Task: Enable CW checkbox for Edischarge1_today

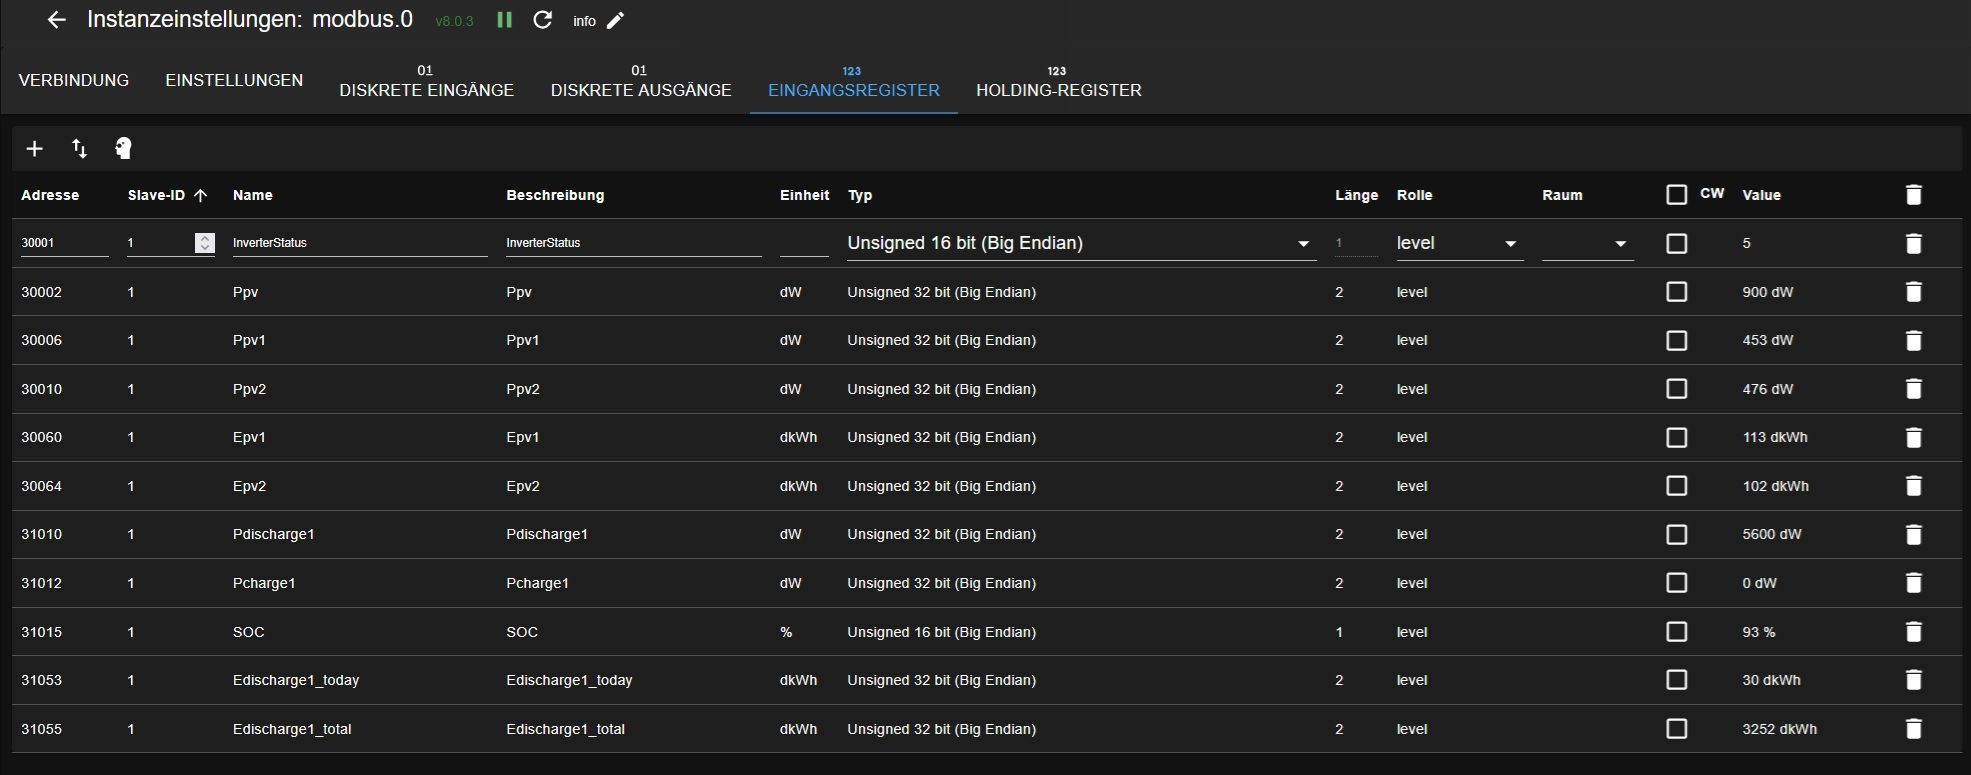Action: coord(1677,680)
